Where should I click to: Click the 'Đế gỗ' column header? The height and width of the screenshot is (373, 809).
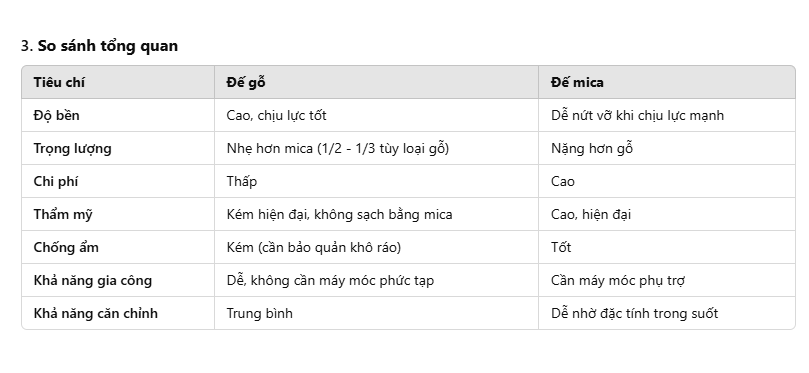click(x=246, y=83)
